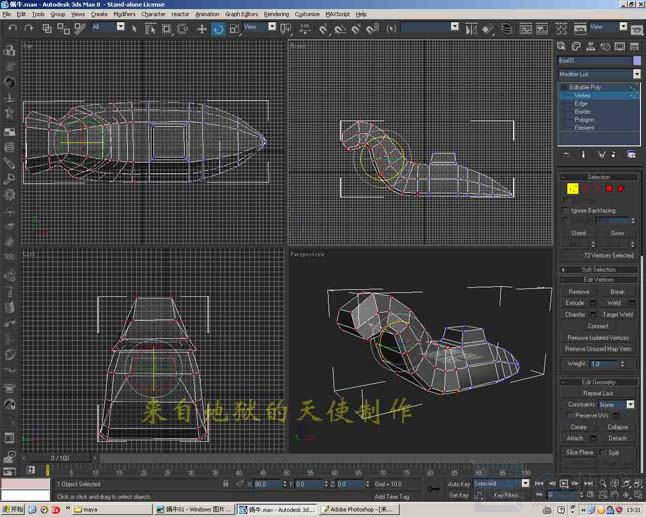This screenshot has width=646, height=517.
Task: Open Adobe Photoshop from taskbar
Action: point(360,510)
